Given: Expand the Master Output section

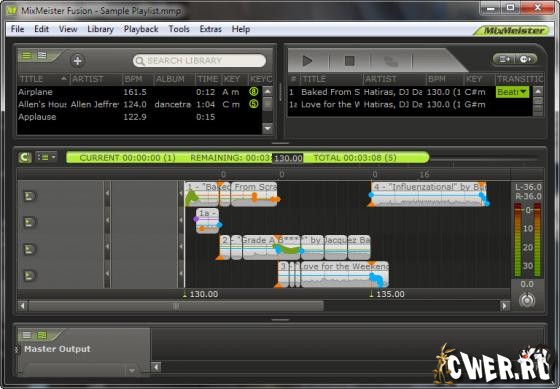Looking at the screenshot, I should (x=16, y=349).
